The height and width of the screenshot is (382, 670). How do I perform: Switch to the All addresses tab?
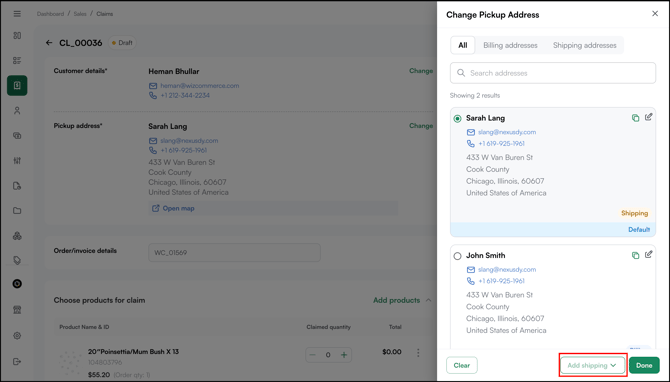pos(462,45)
